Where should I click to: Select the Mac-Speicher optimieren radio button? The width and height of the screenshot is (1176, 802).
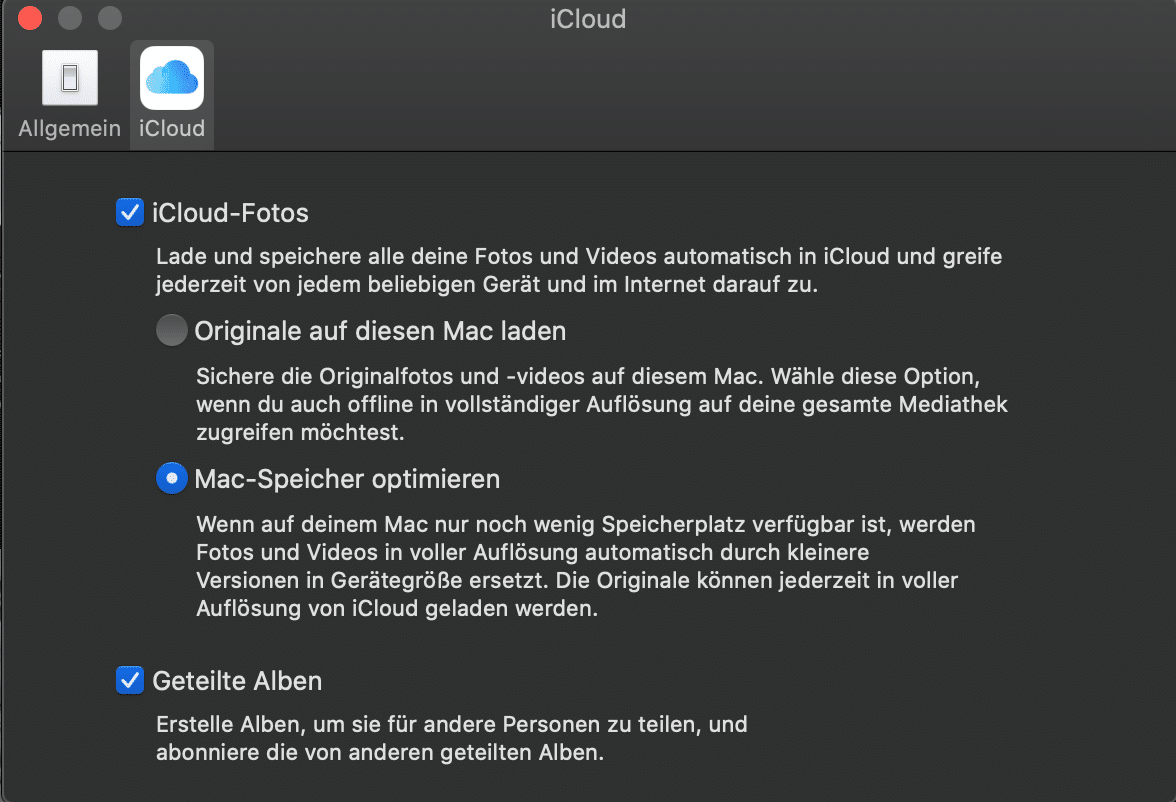[172, 478]
